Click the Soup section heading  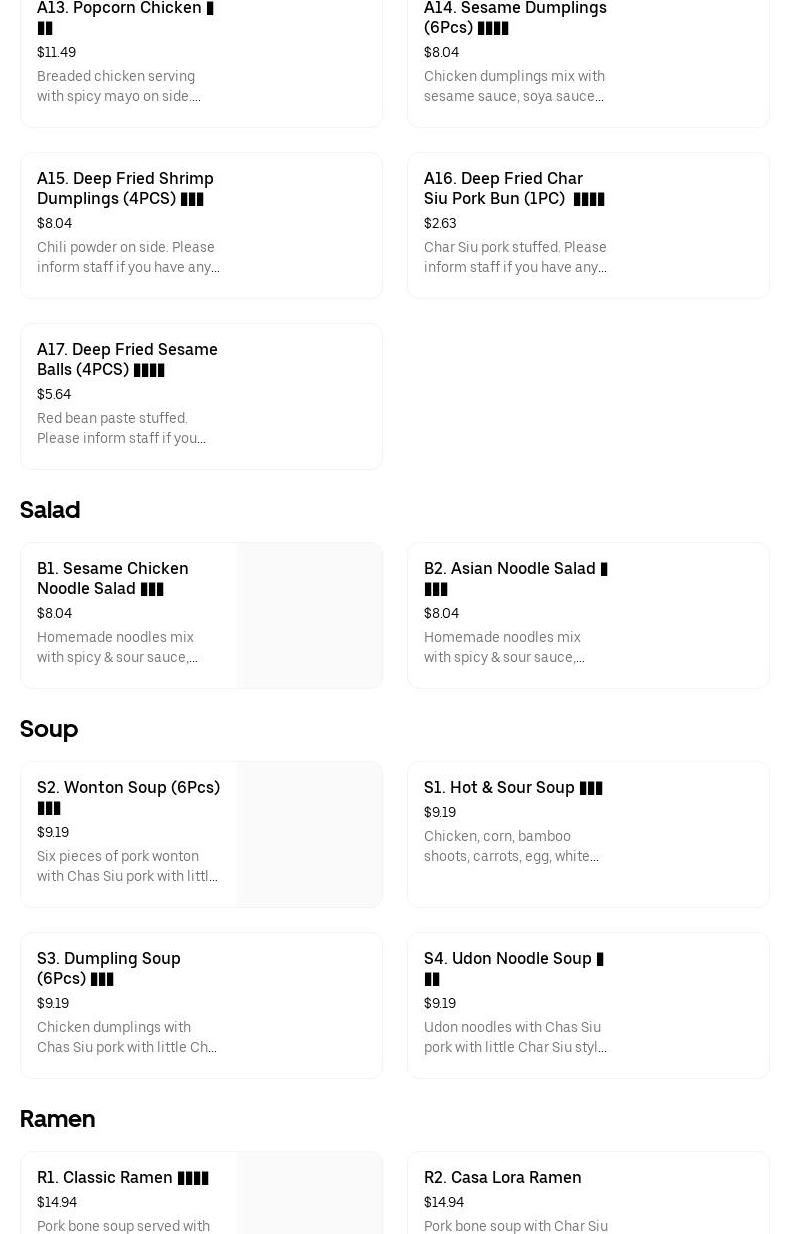[49, 729]
